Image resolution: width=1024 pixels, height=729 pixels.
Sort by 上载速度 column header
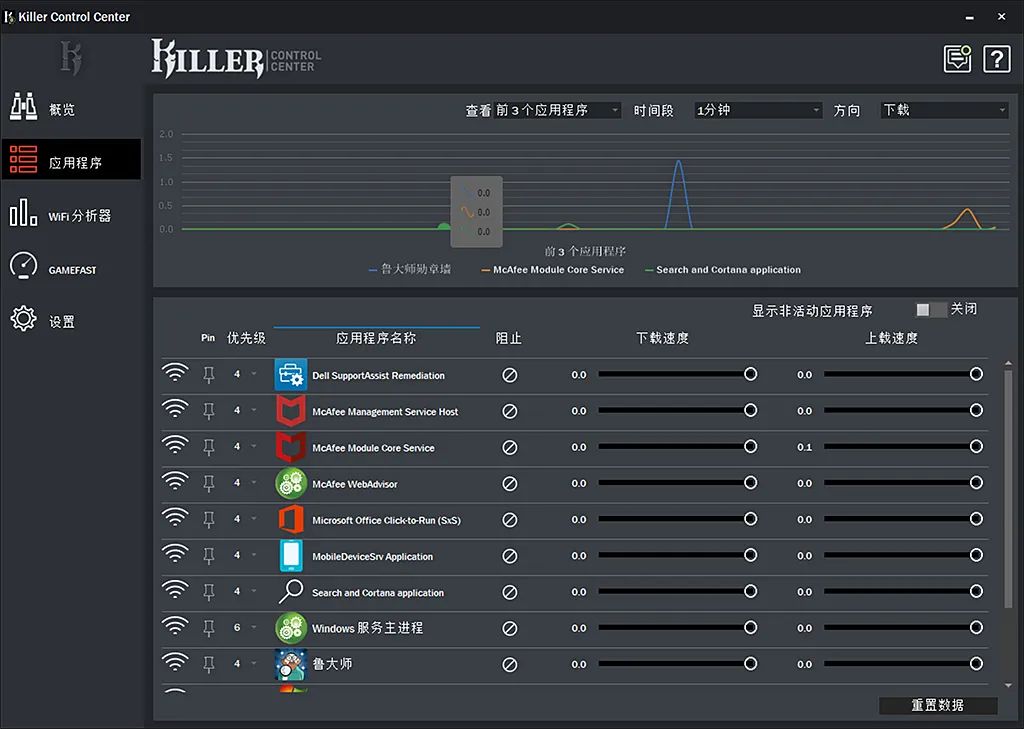coord(891,338)
